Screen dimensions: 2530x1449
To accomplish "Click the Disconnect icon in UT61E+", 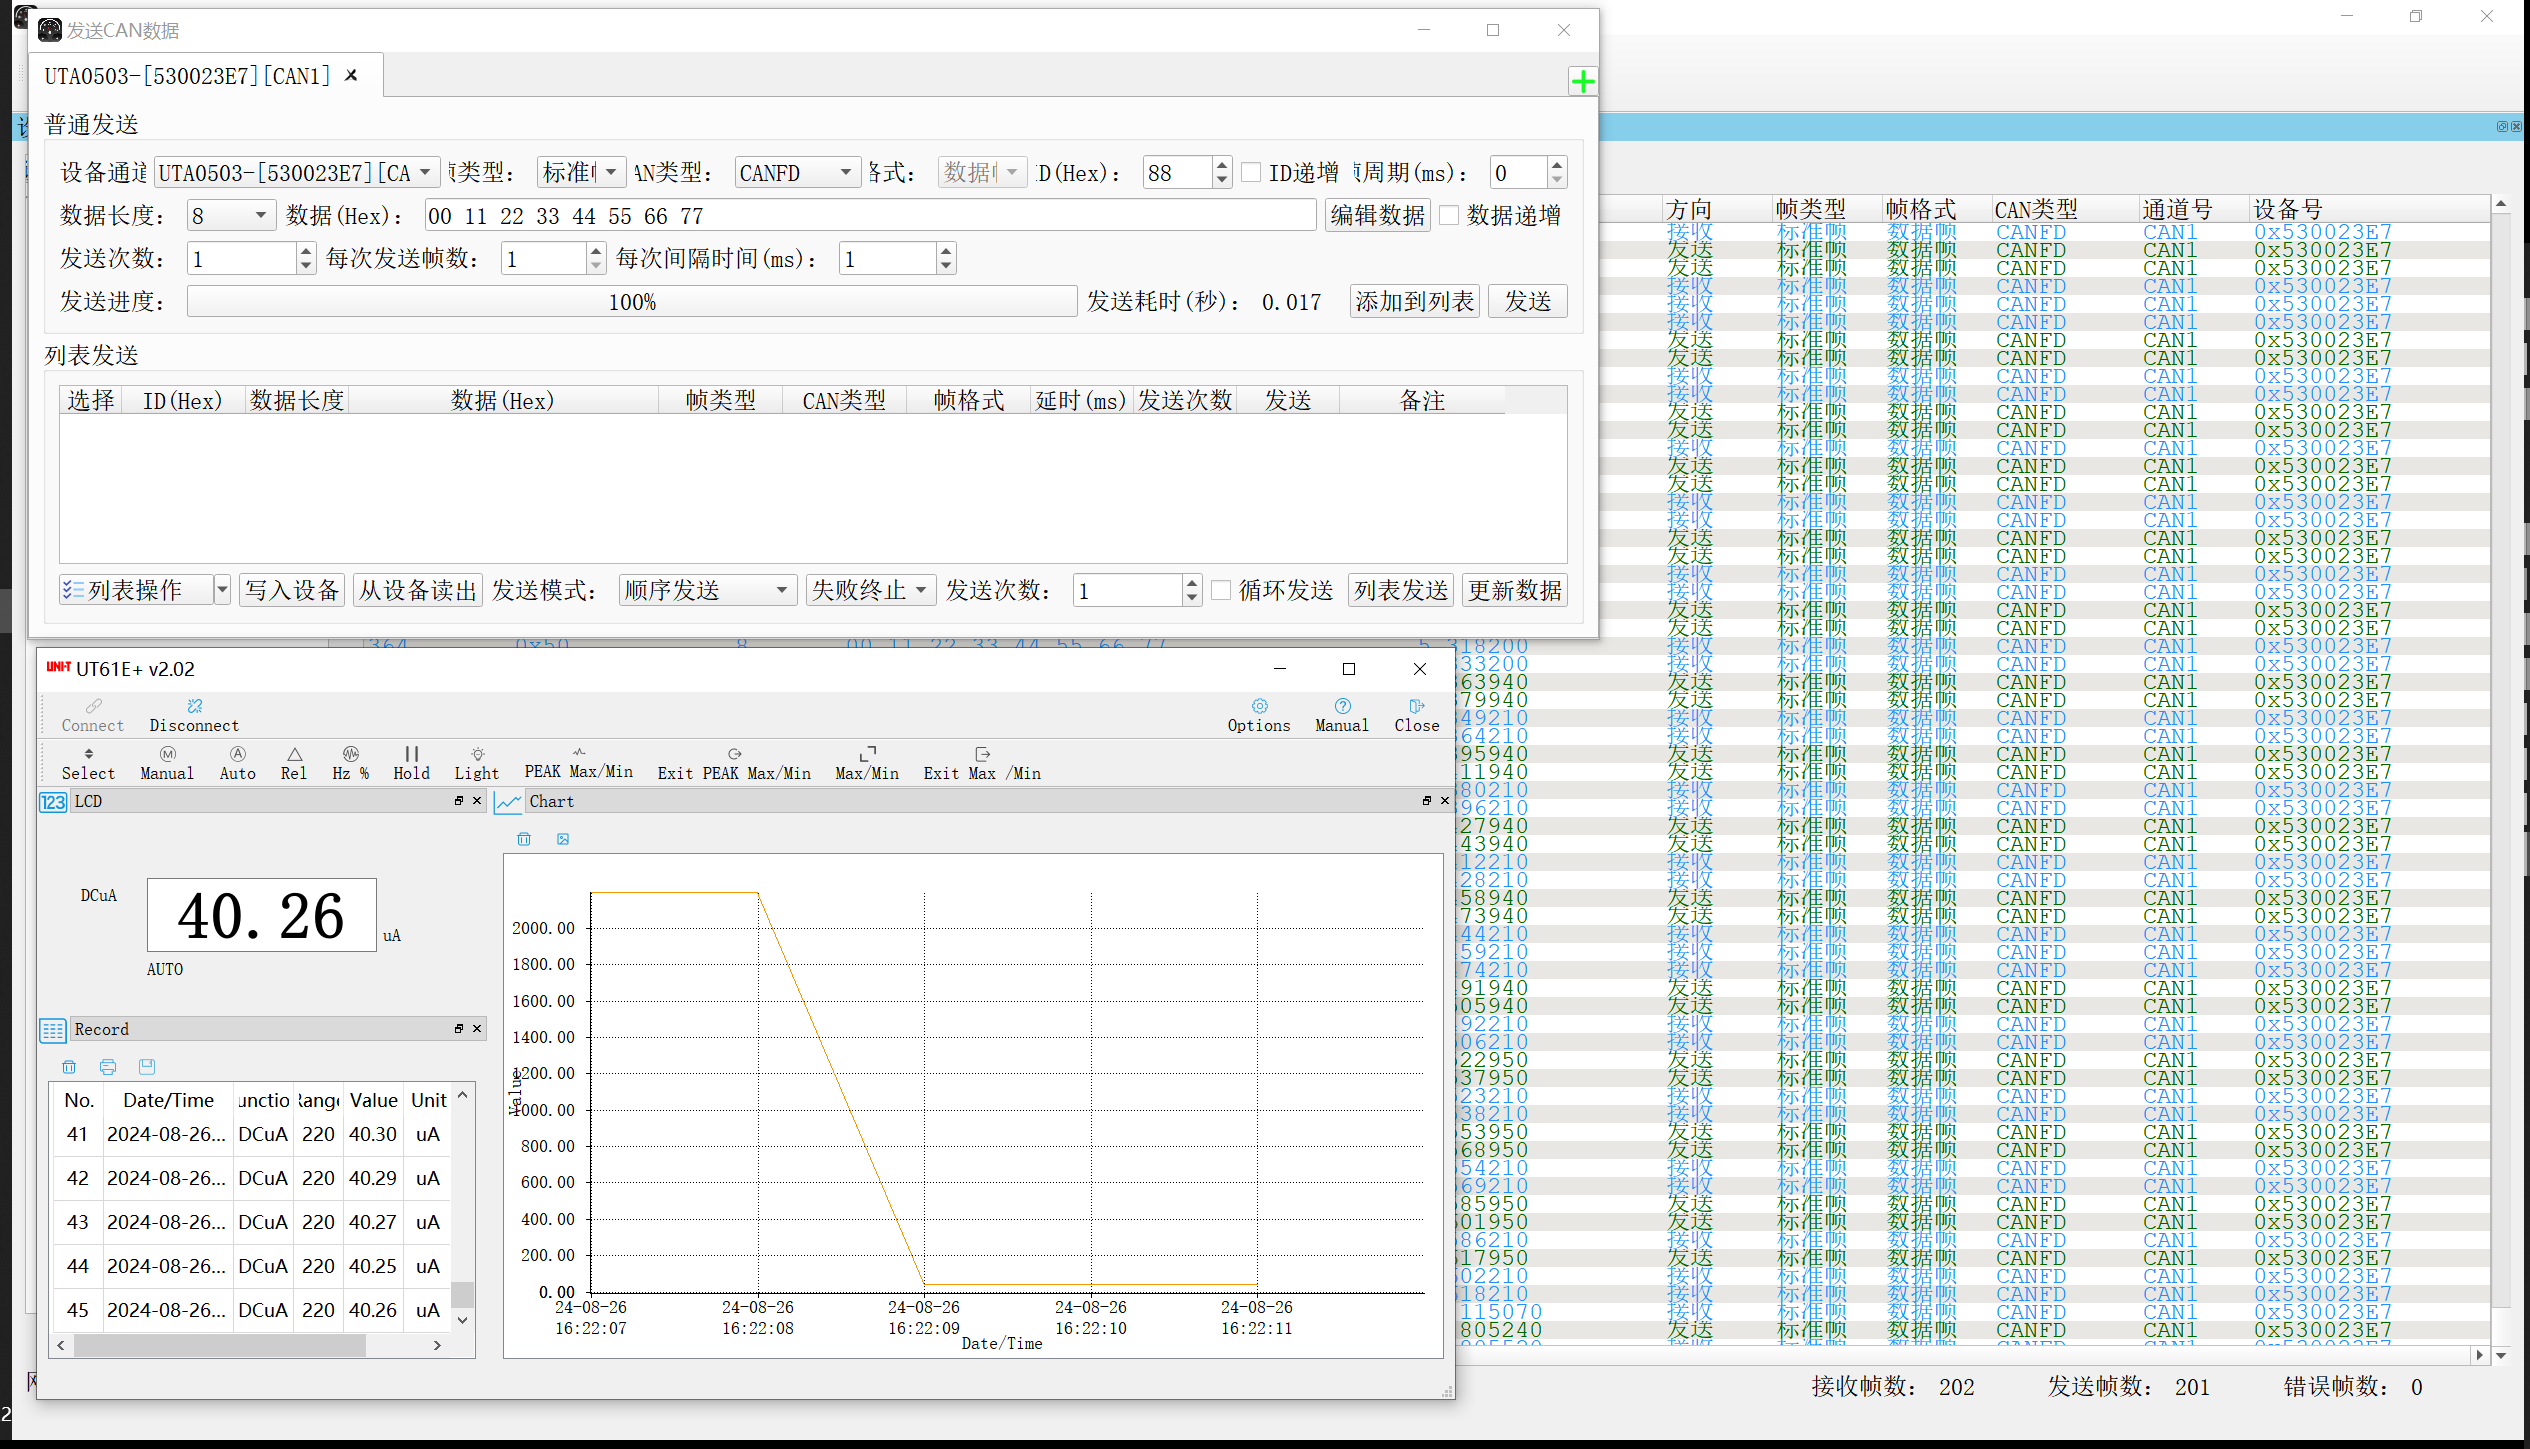I will click(194, 707).
